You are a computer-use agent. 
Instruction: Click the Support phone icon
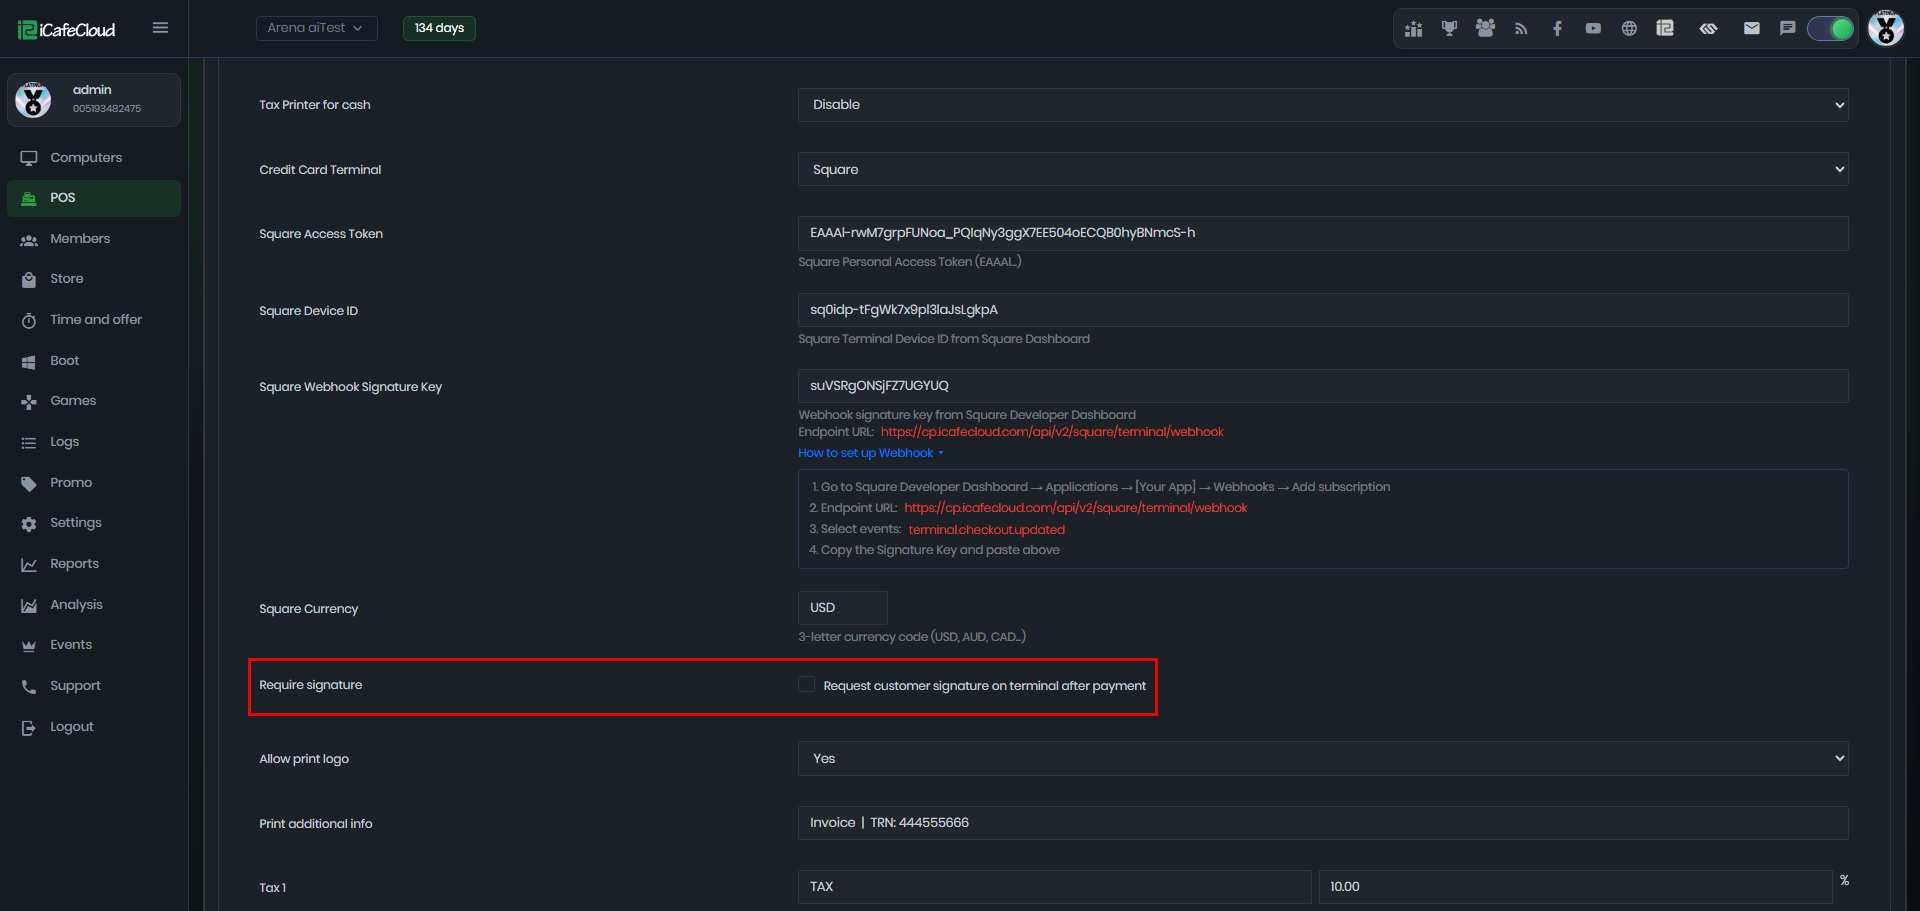coord(29,687)
